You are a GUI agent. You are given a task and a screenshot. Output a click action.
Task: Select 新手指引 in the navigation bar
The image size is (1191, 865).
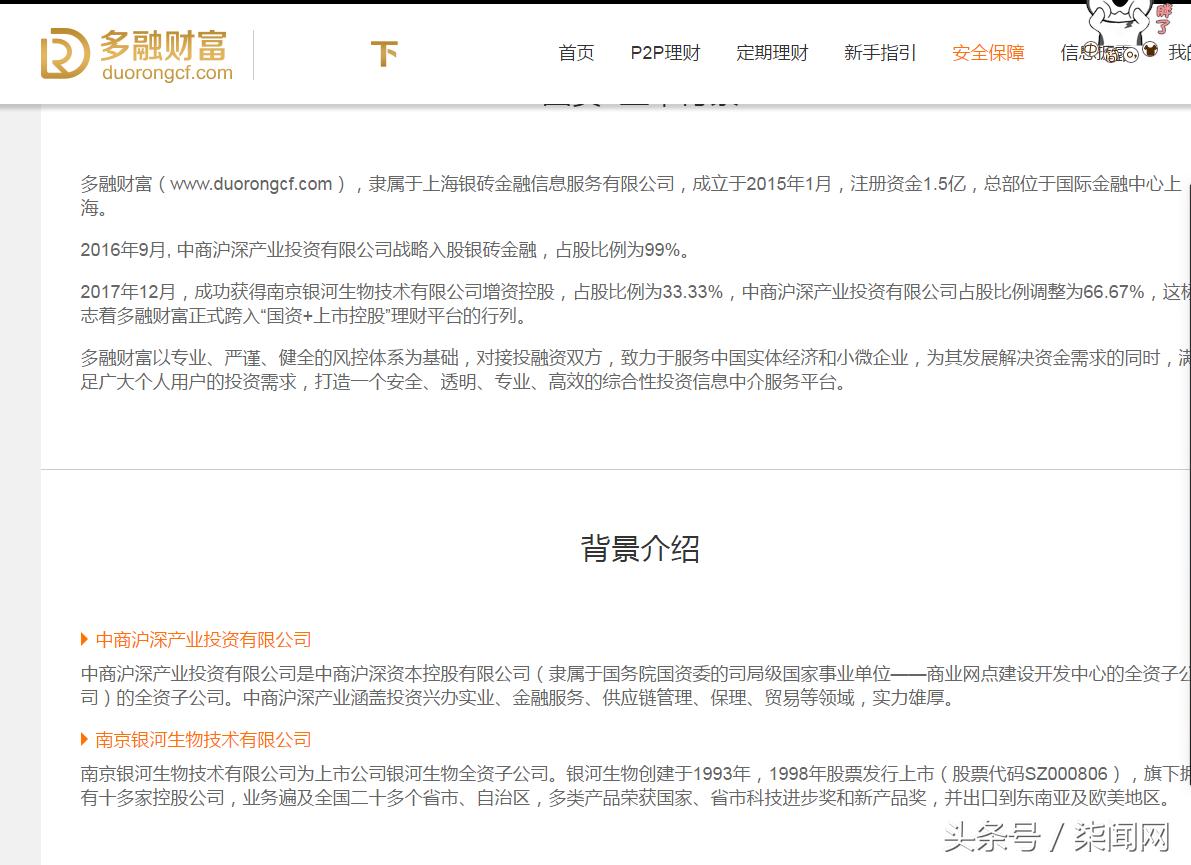880,53
